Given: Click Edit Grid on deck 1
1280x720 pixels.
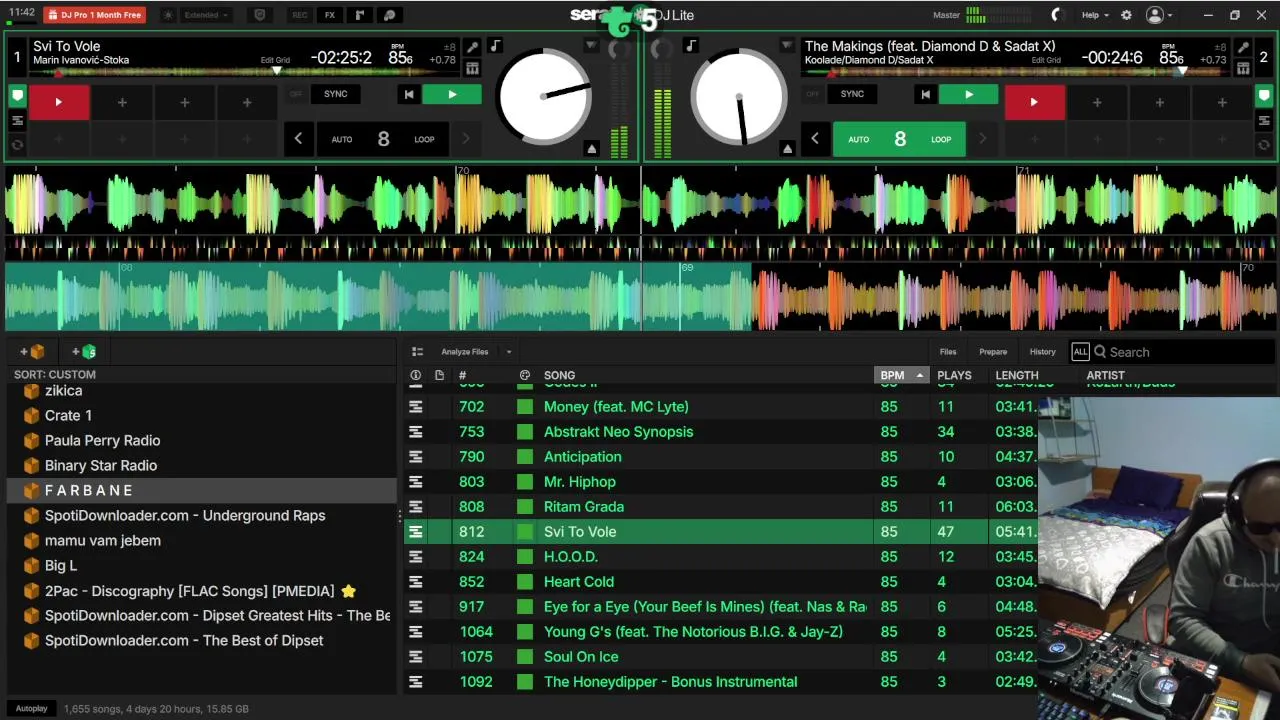Looking at the screenshot, I should (x=275, y=60).
